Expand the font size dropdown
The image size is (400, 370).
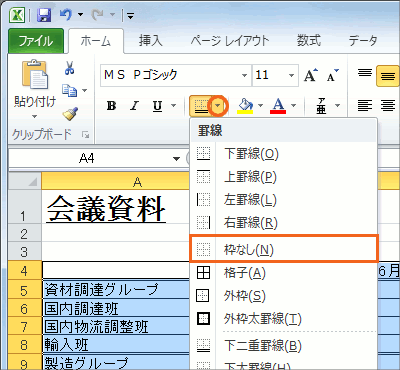291,75
